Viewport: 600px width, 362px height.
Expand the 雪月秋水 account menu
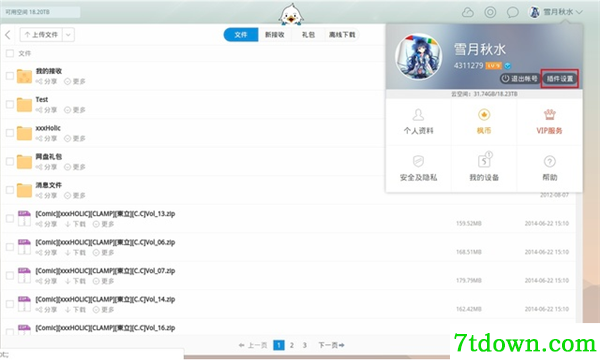(x=556, y=12)
